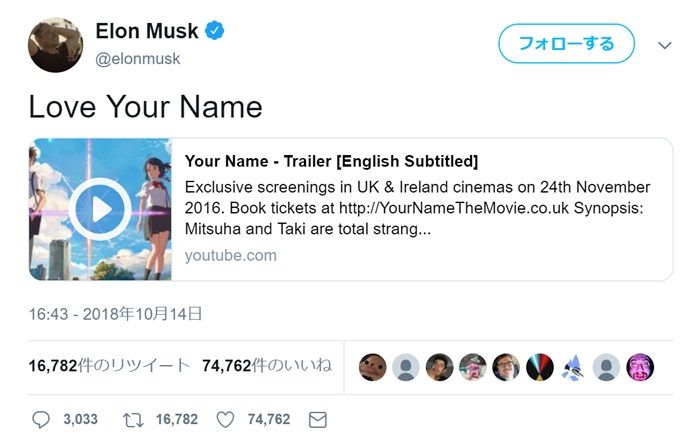This screenshot has height=443, width=700.
Task: View the 74,762件のいいね likes list
Action: pyautogui.click(x=267, y=366)
